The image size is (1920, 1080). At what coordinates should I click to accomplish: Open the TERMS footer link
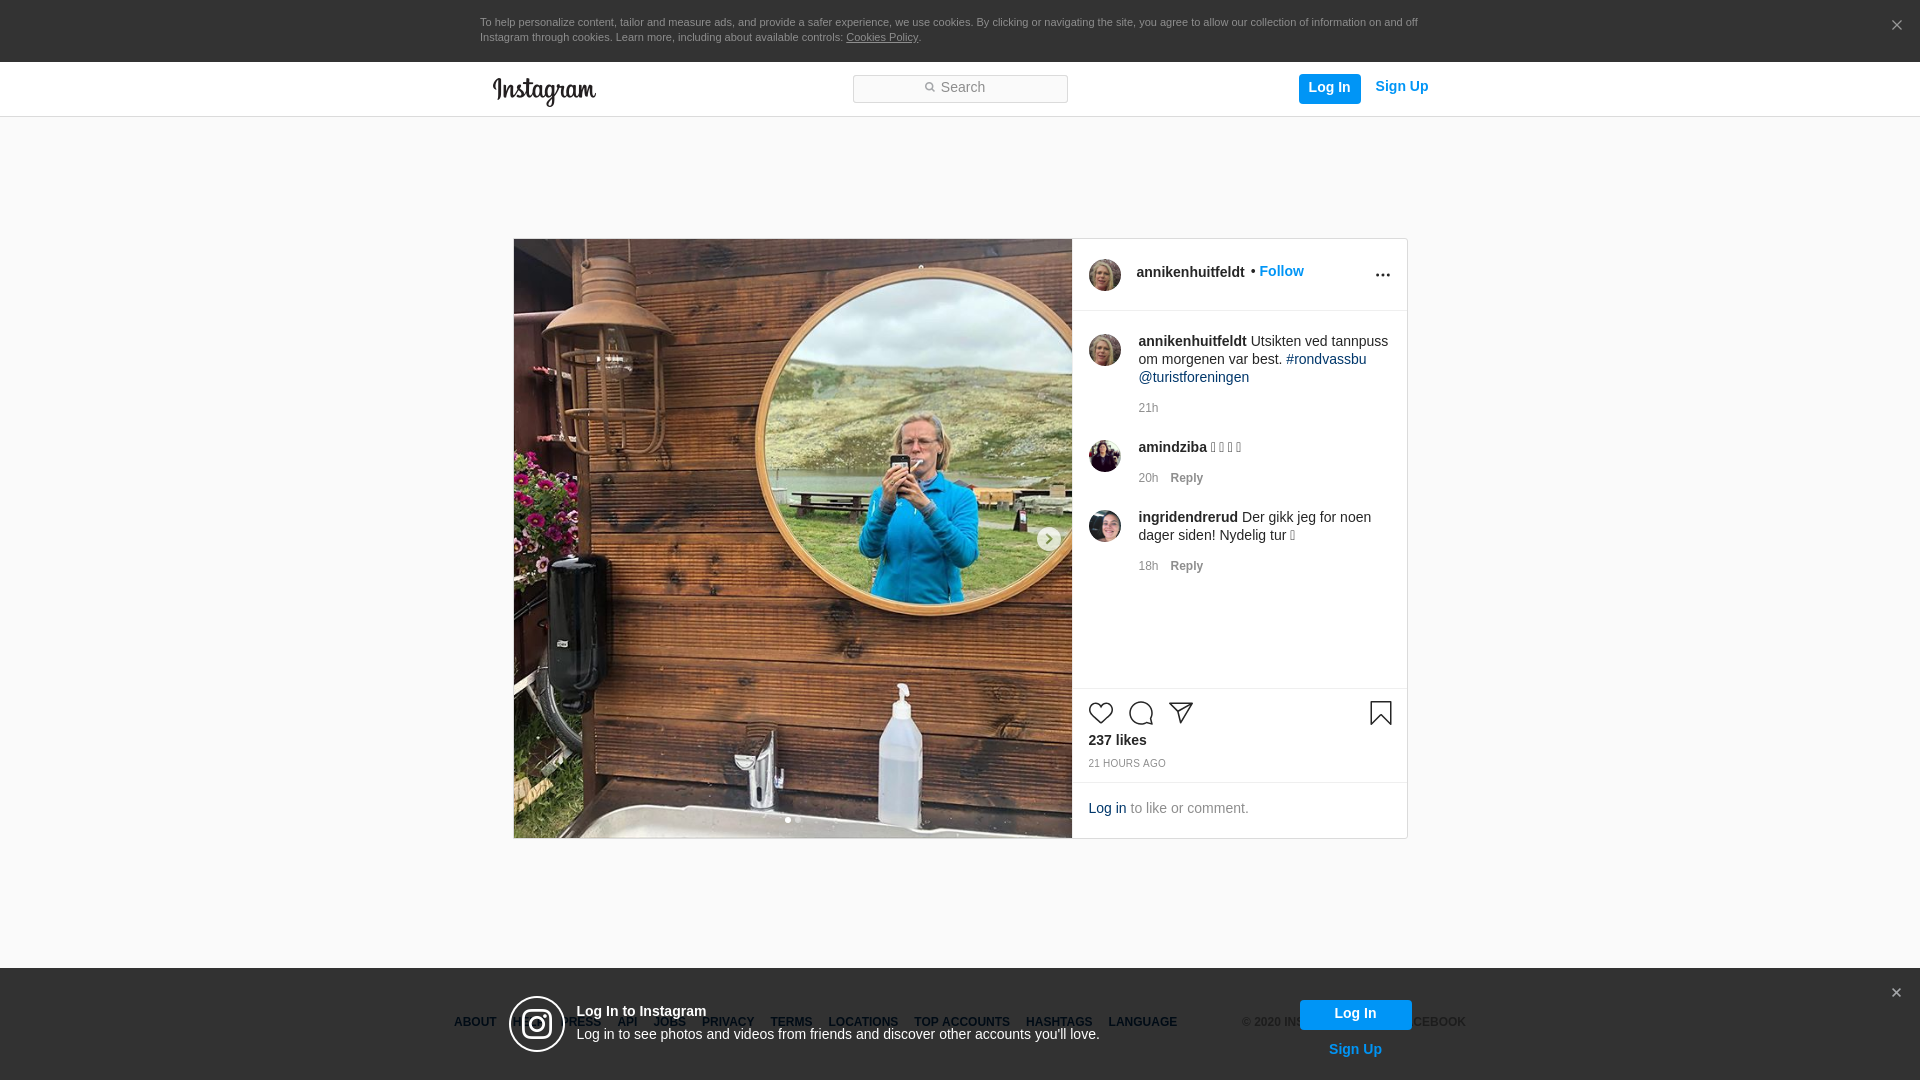click(x=790, y=1022)
